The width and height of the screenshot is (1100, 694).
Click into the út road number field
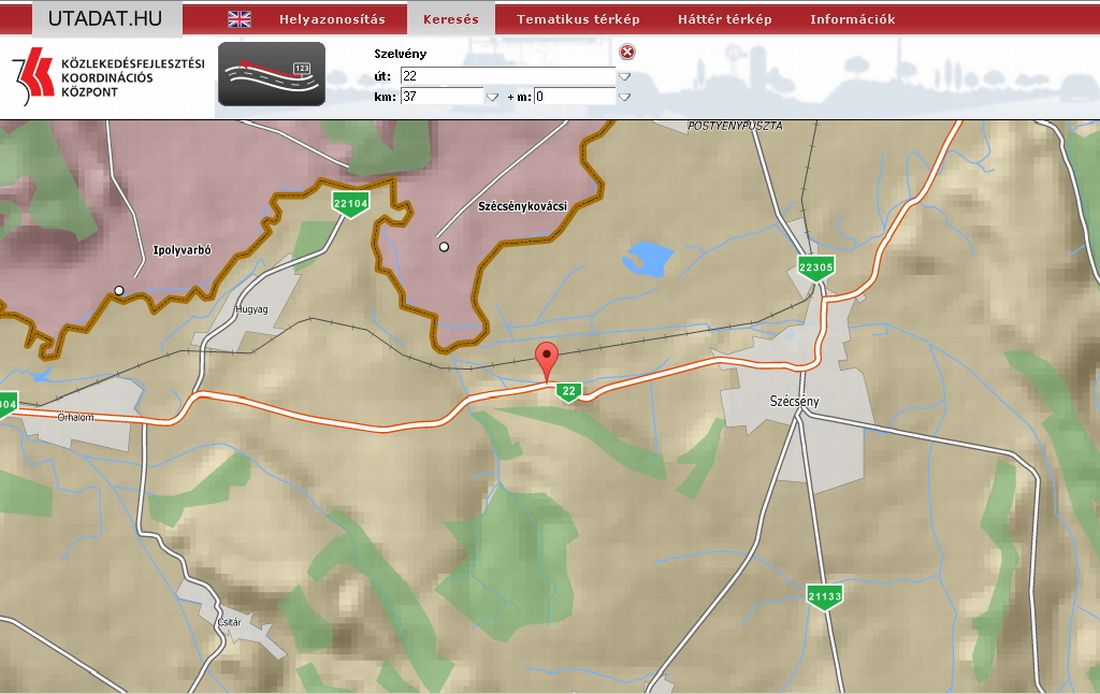tap(506, 76)
